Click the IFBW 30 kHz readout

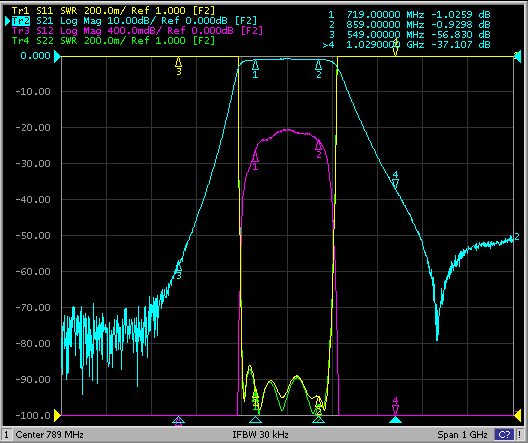coord(260,435)
